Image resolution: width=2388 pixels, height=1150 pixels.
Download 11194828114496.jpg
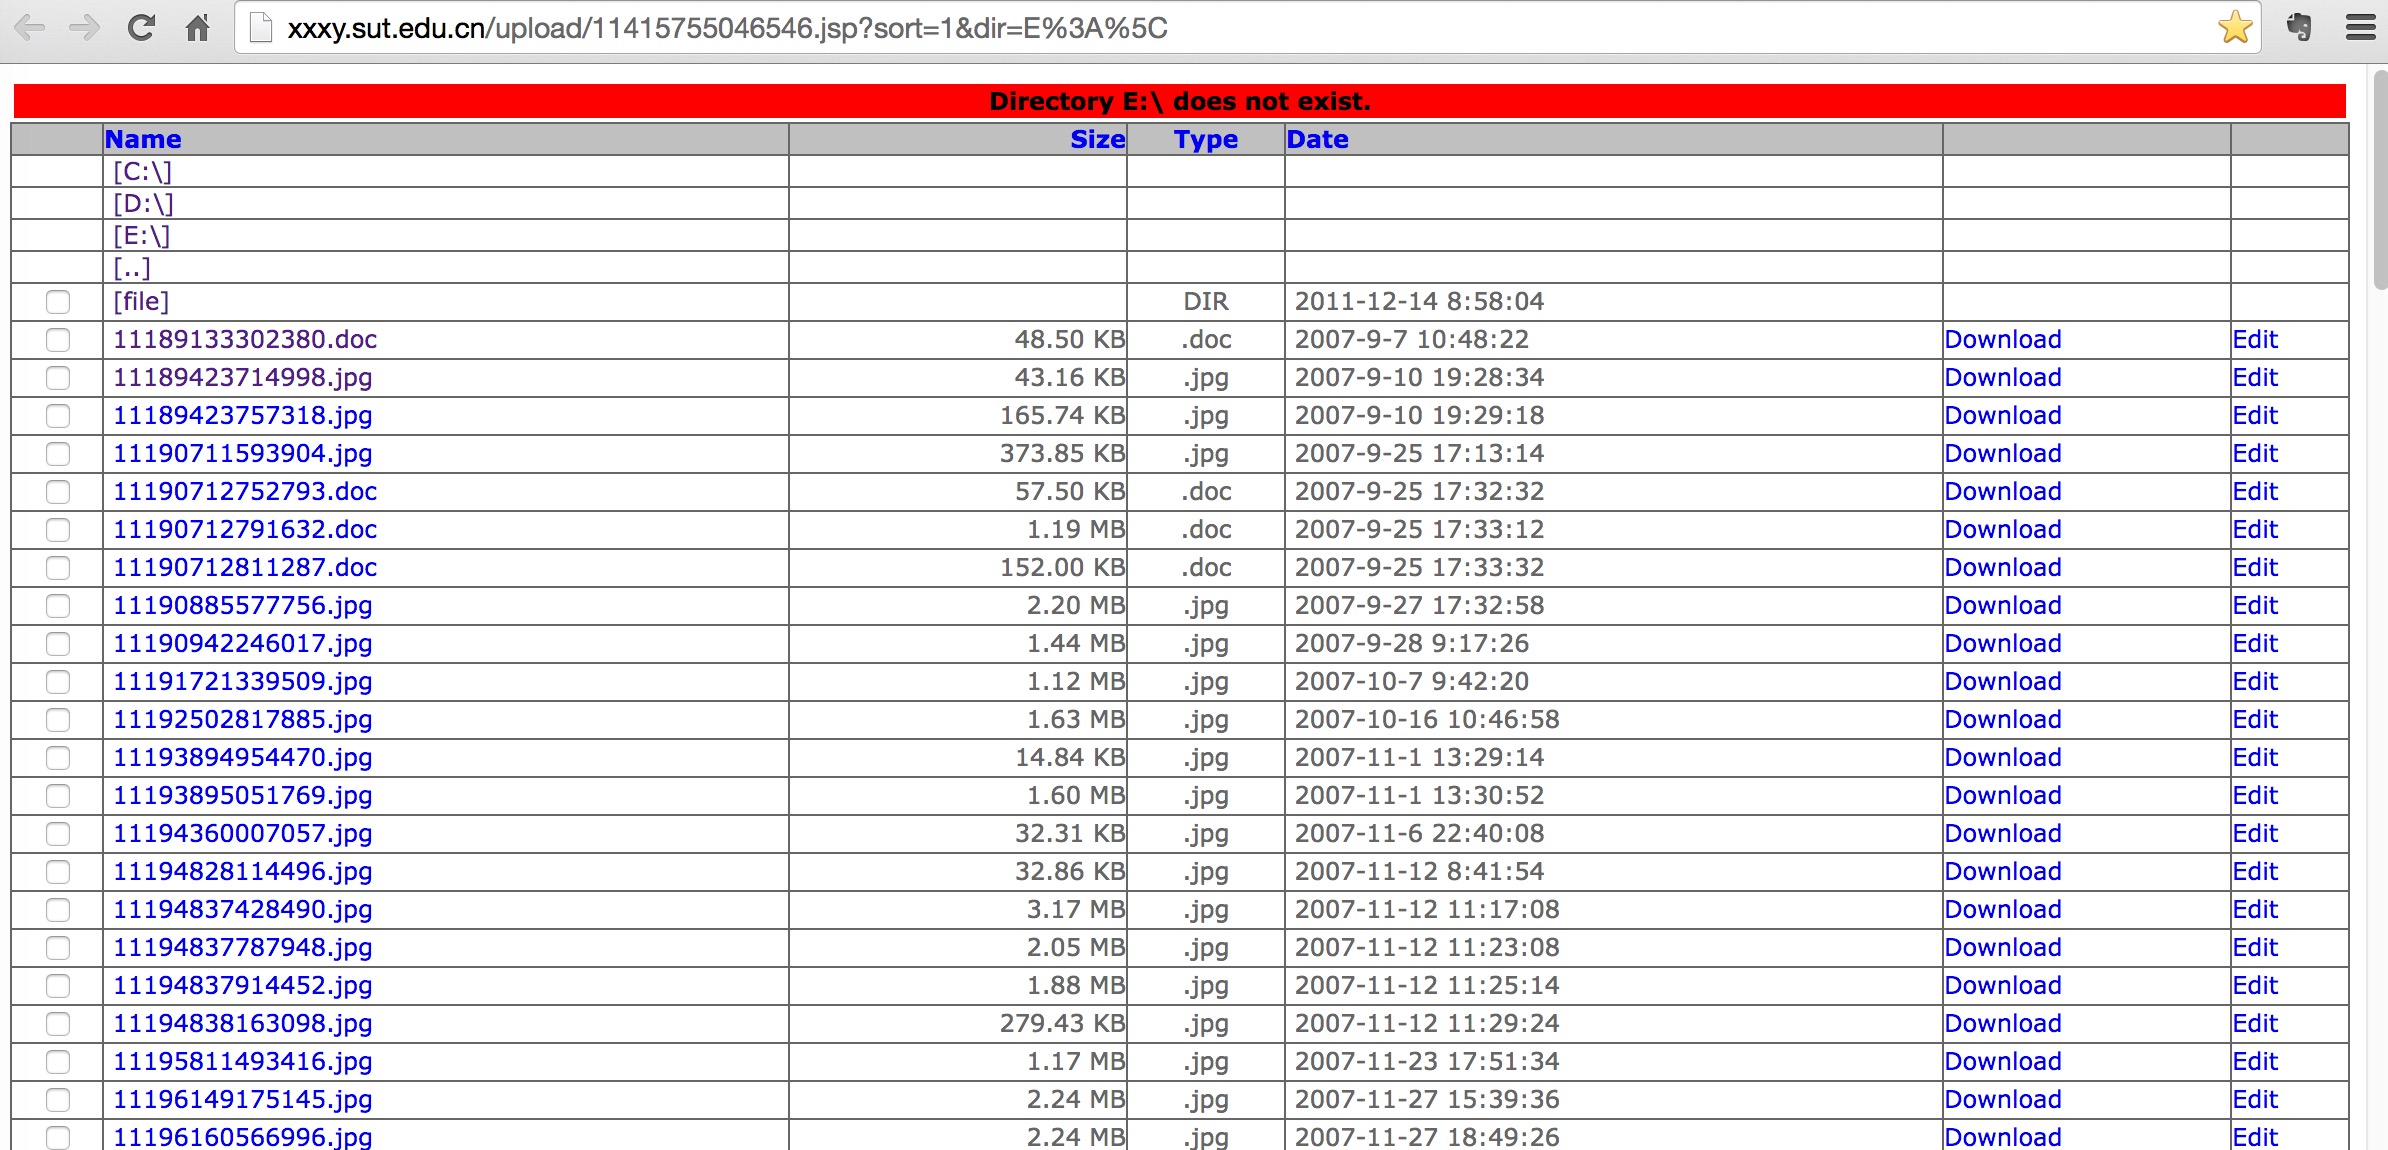click(2003, 871)
